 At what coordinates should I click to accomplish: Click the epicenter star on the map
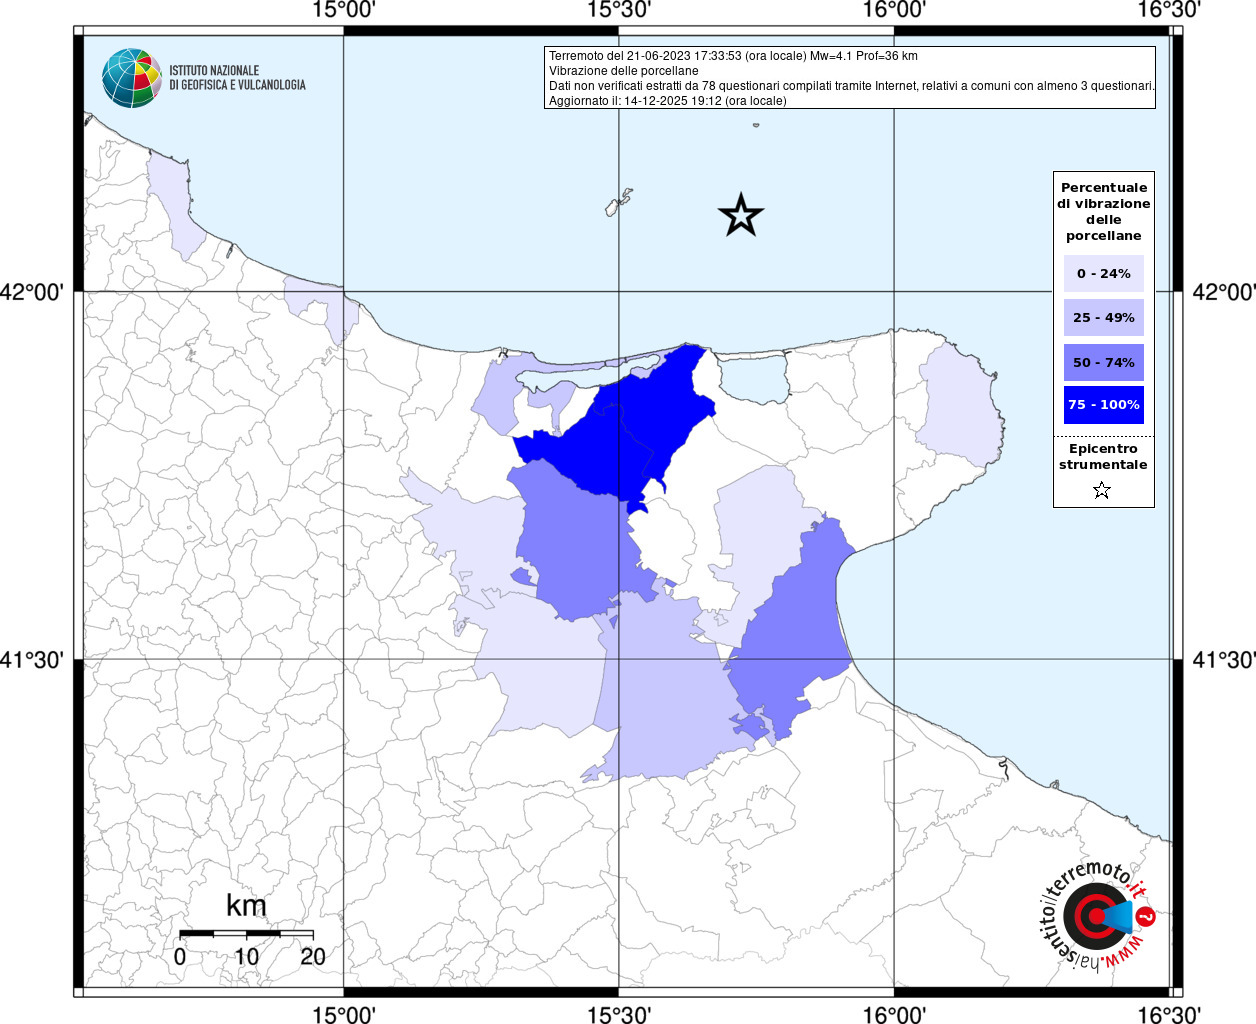pos(741,214)
